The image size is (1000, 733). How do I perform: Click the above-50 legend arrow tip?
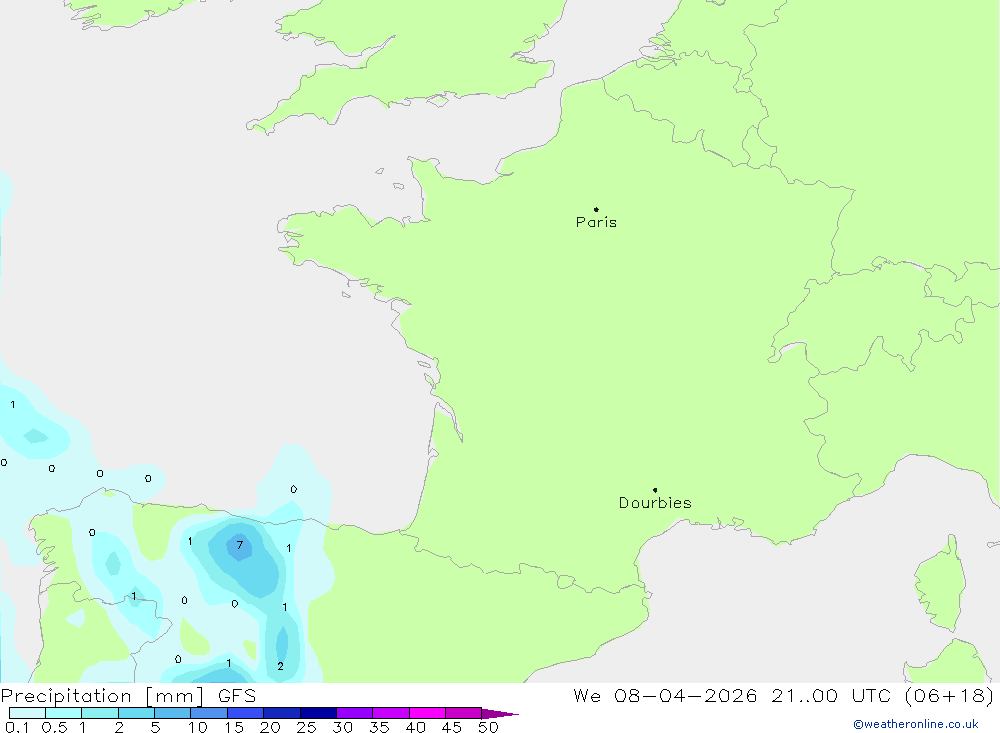click(x=500, y=714)
